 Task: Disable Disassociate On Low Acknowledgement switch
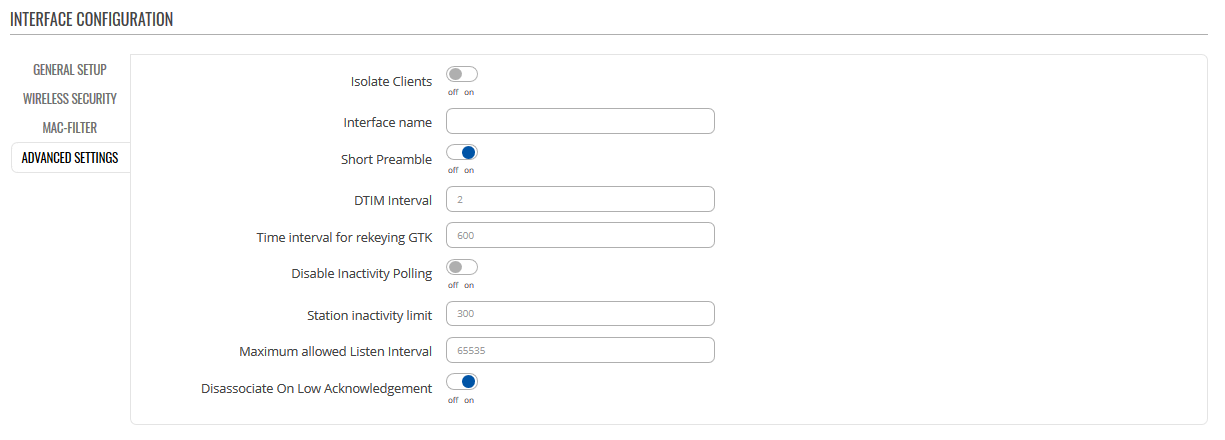click(x=462, y=382)
